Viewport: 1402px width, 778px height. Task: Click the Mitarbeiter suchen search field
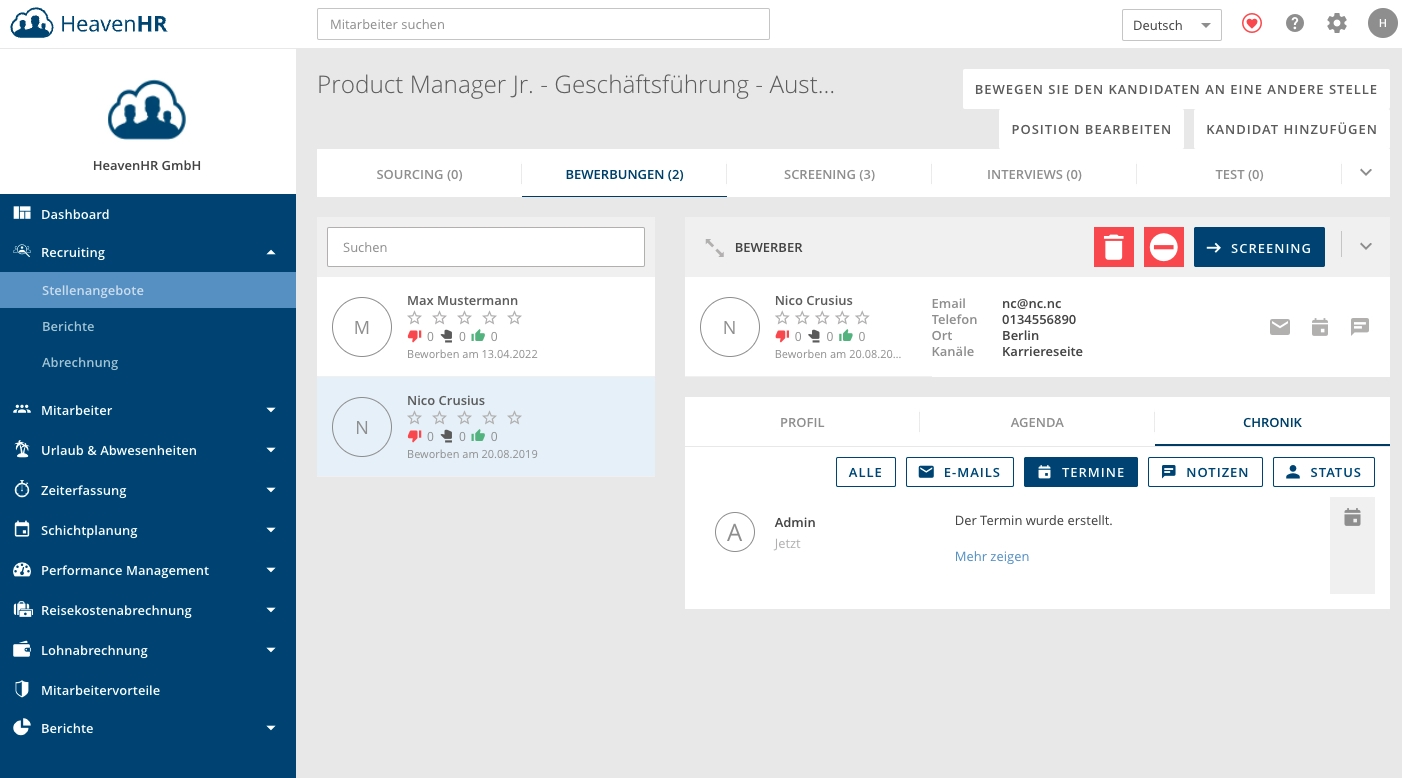pyautogui.click(x=543, y=24)
